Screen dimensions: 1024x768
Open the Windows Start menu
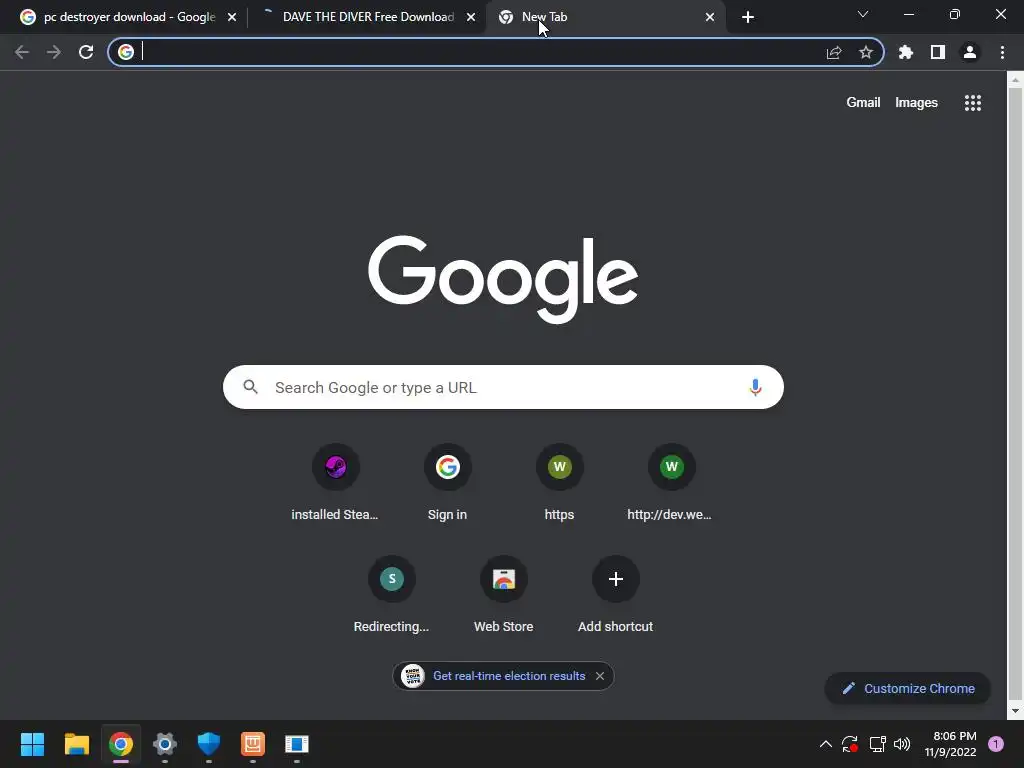(x=32, y=744)
